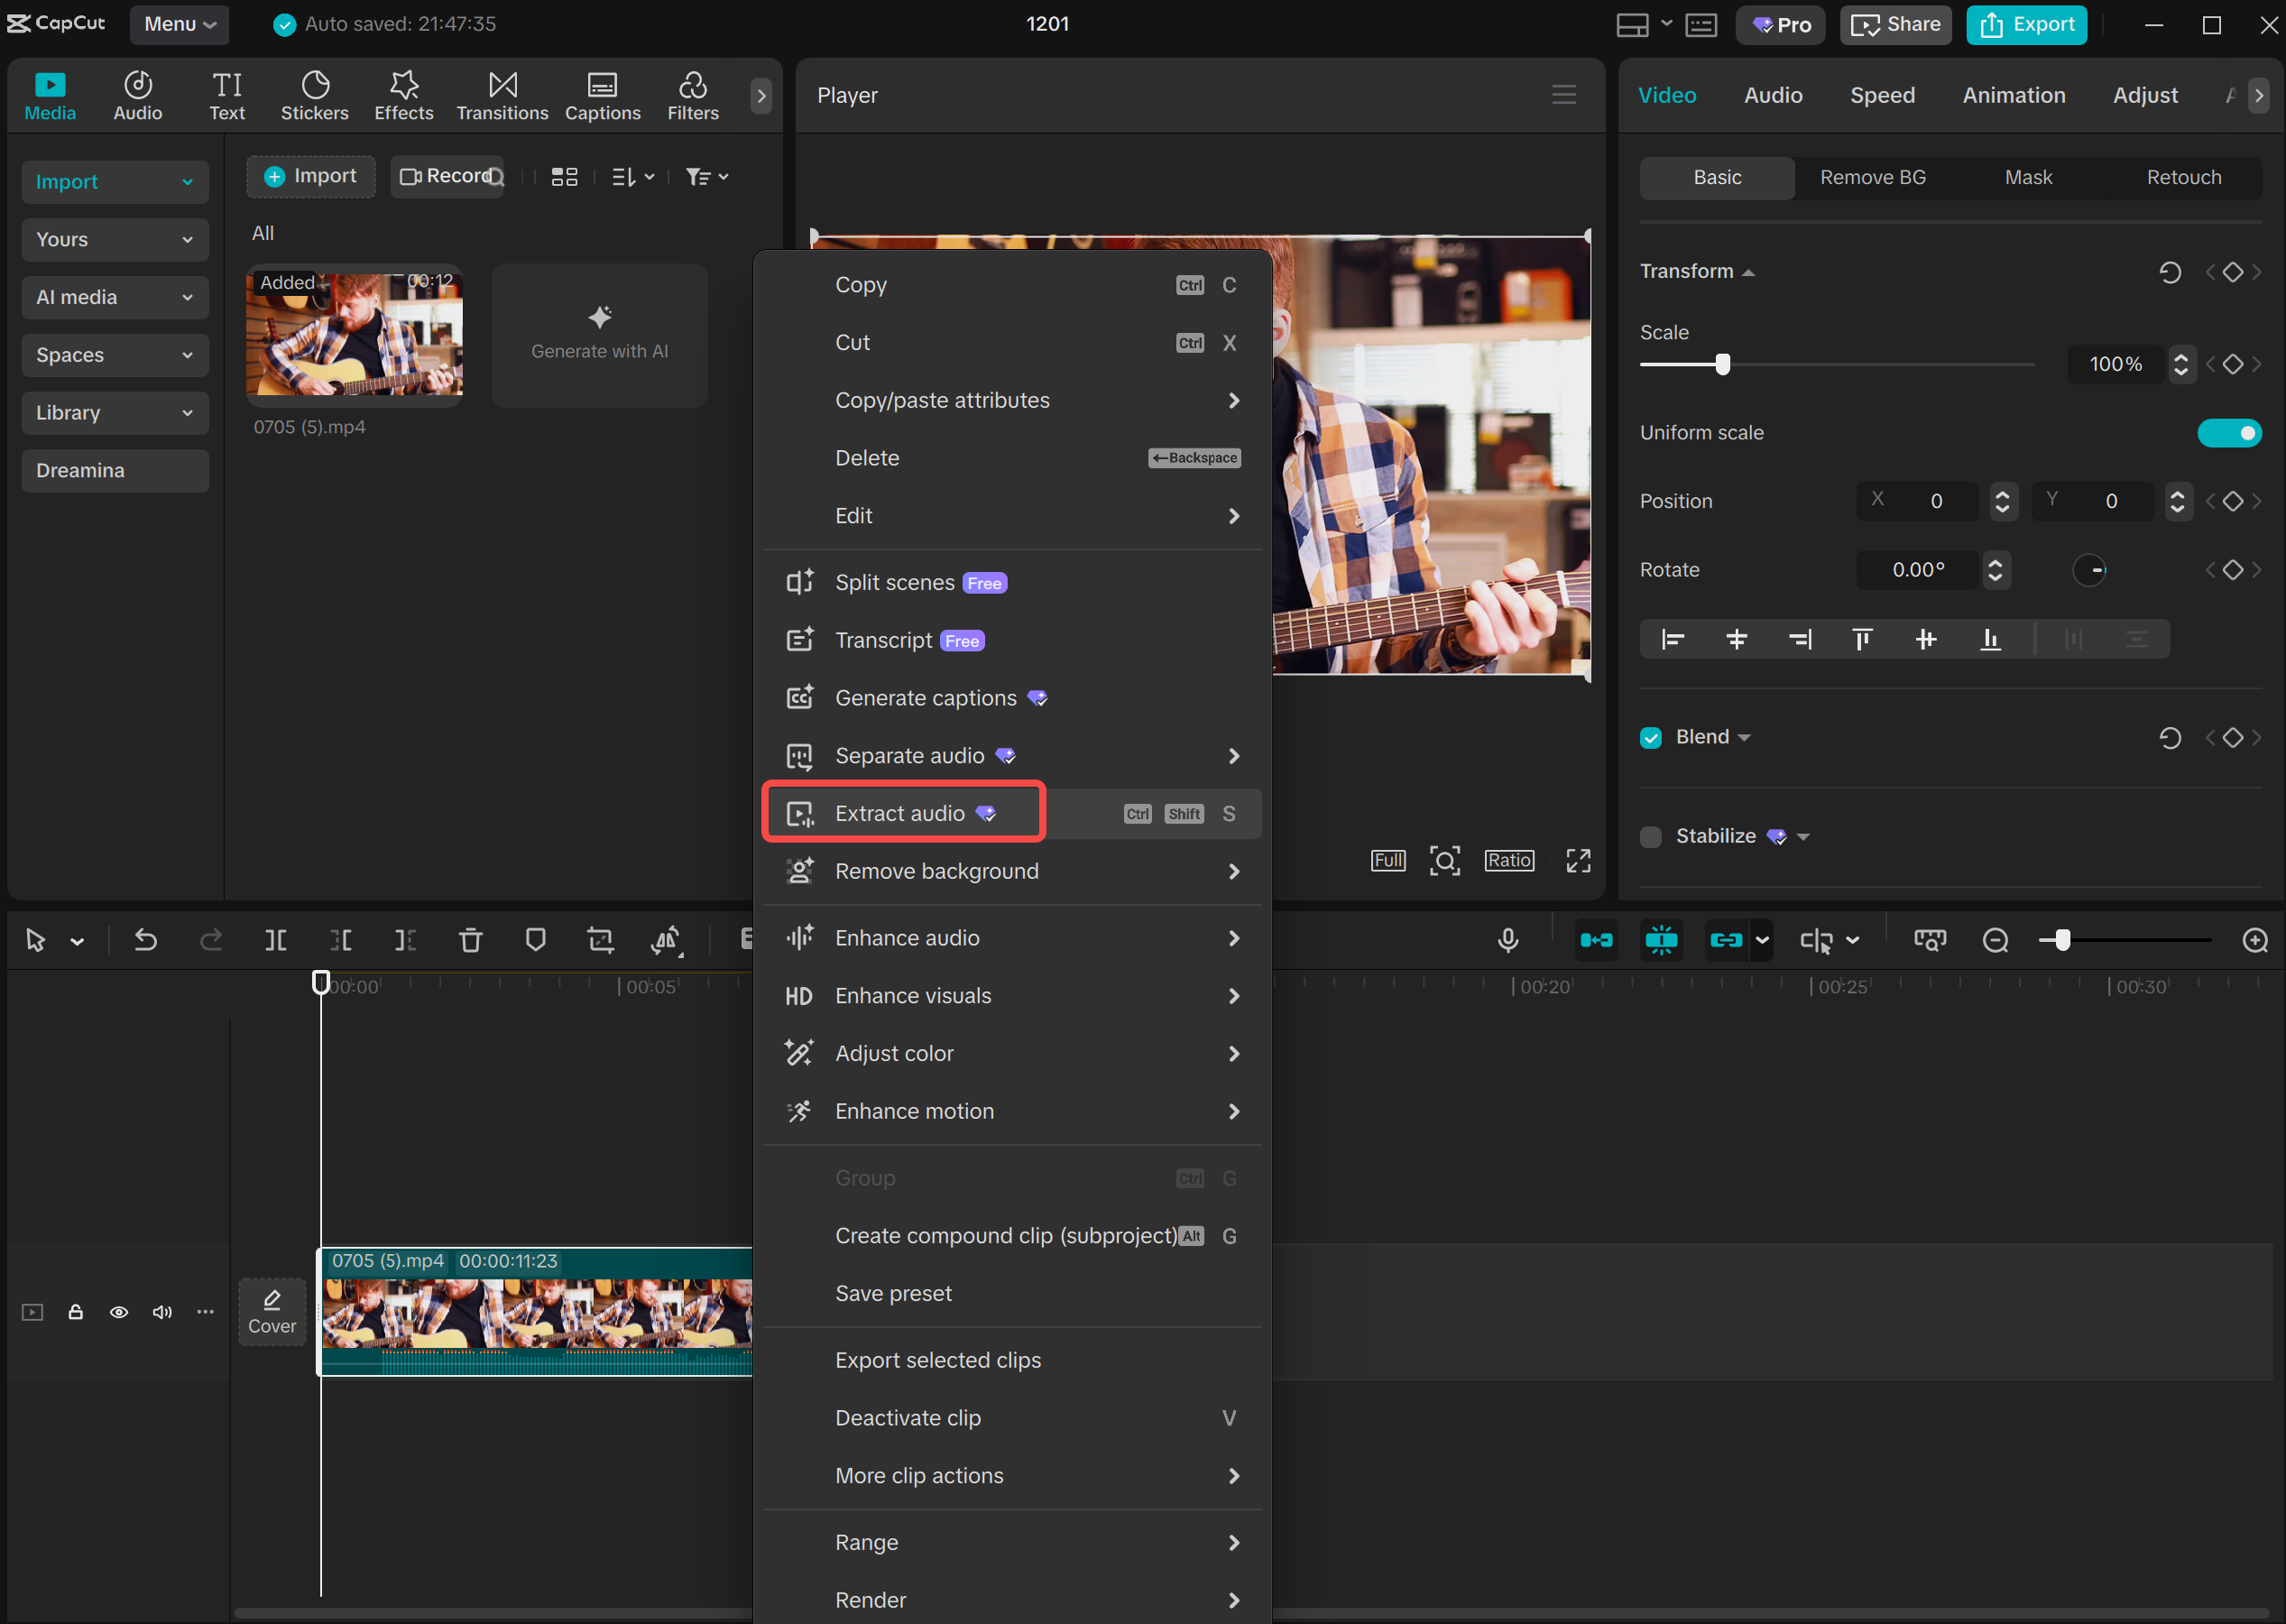Select the delete clip icon
This screenshot has width=2286, height=1624.
tap(470, 940)
